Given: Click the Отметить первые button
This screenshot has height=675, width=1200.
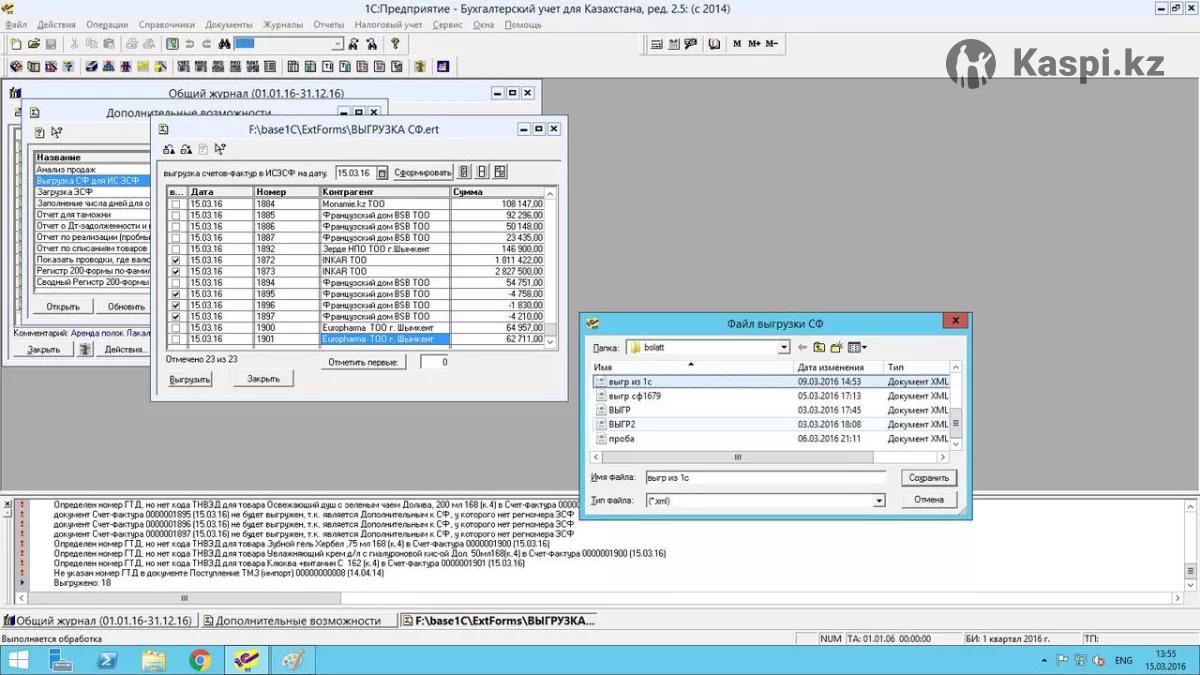Looking at the screenshot, I should [x=365, y=362].
